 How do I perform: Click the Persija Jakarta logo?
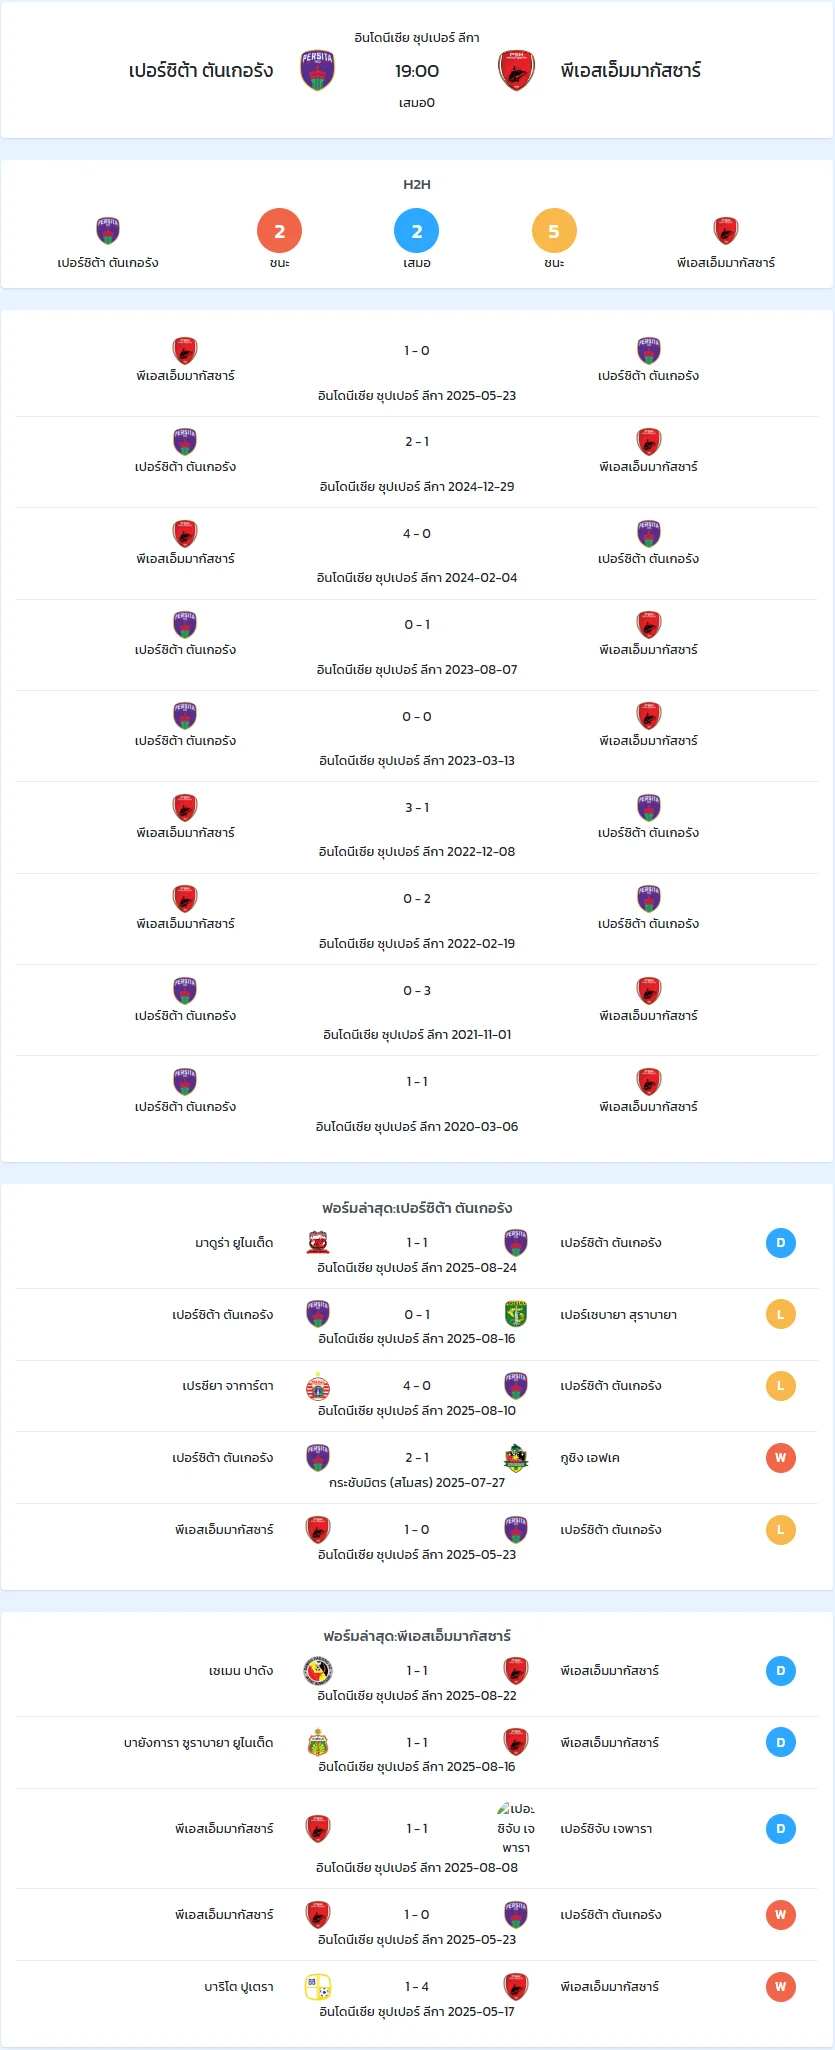pyautogui.click(x=318, y=1386)
